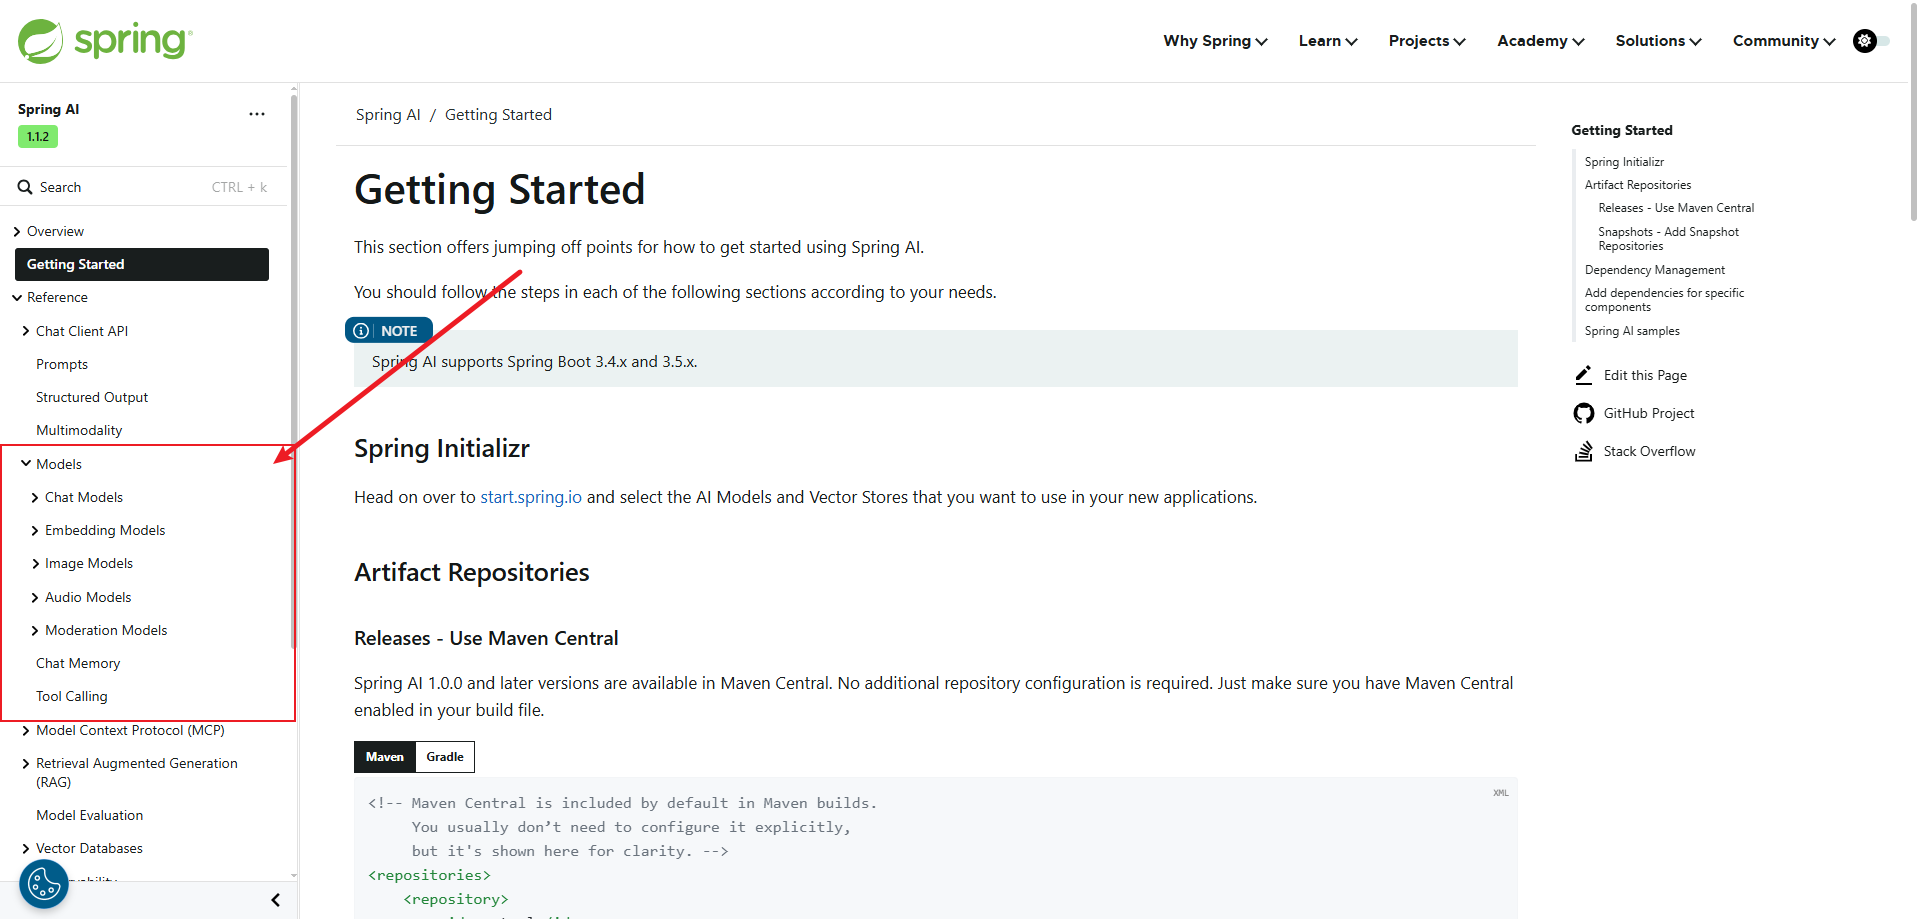Click the Stack Overflow icon
This screenshot has width=1920, height=919.
pos(1584,451)
